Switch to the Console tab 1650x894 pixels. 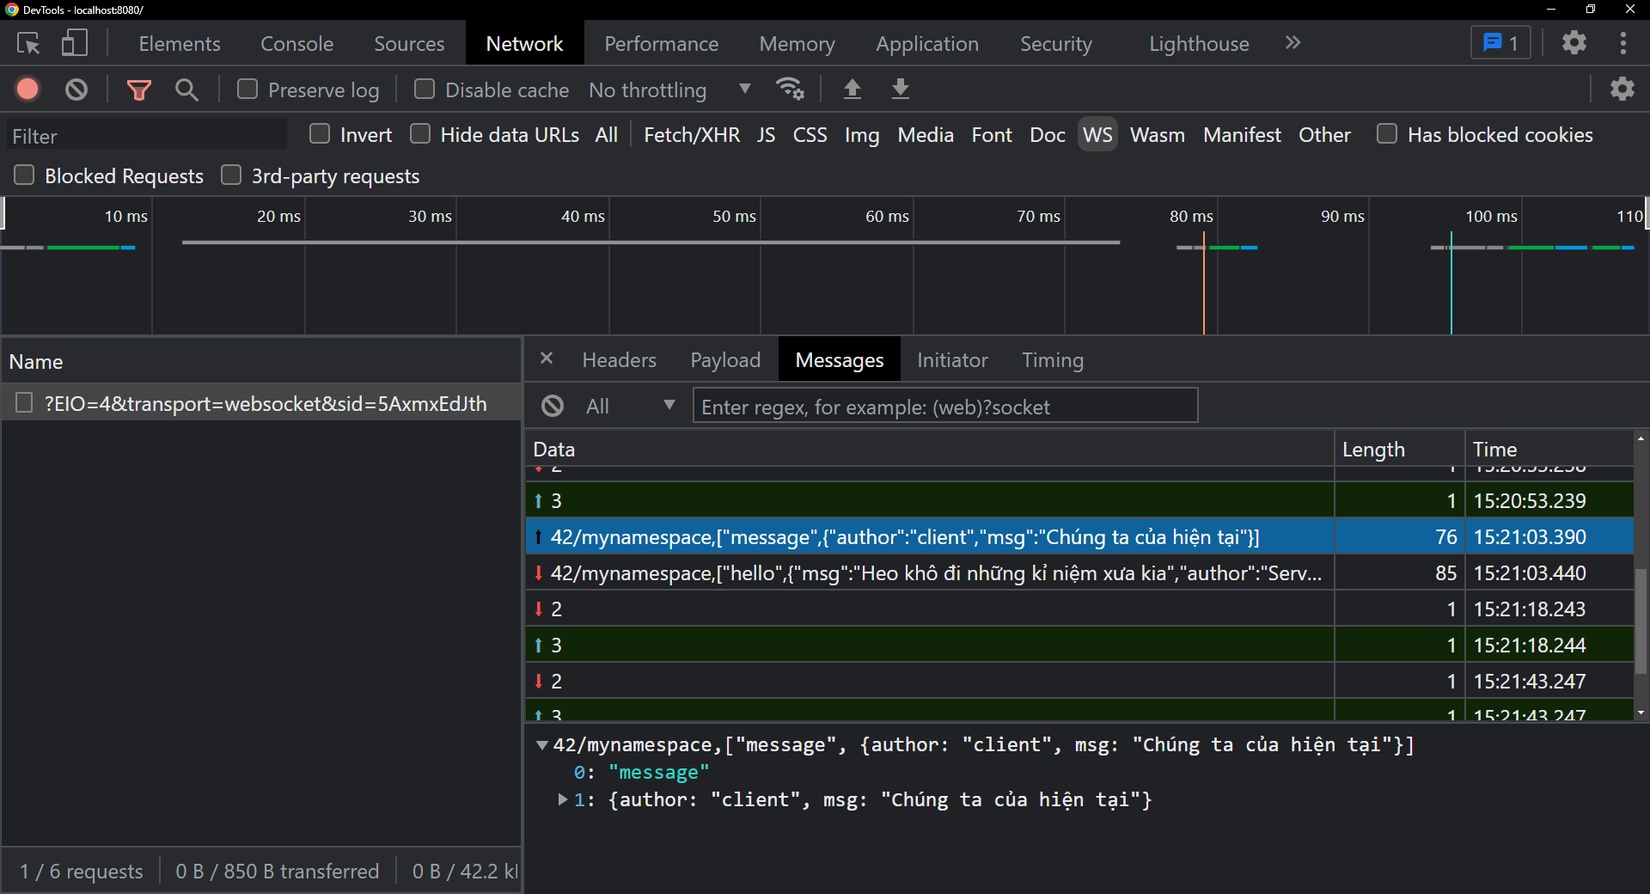297,43
